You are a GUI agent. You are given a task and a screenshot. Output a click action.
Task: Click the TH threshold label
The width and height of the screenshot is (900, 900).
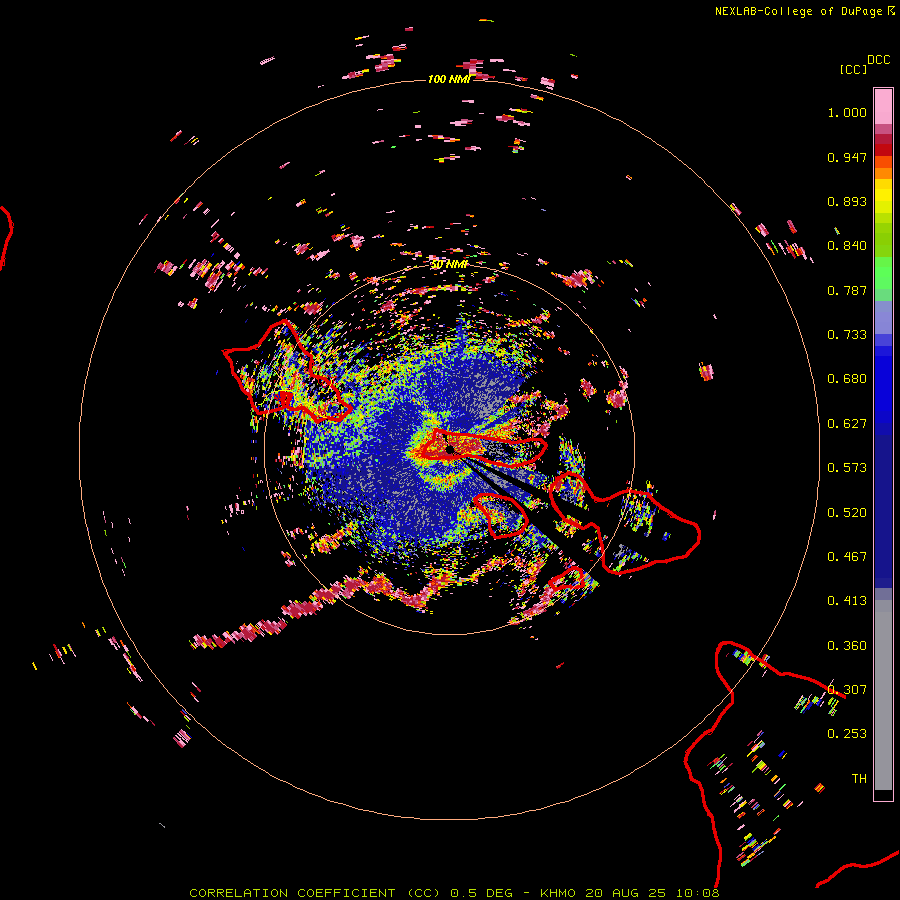tap(859, 779)
